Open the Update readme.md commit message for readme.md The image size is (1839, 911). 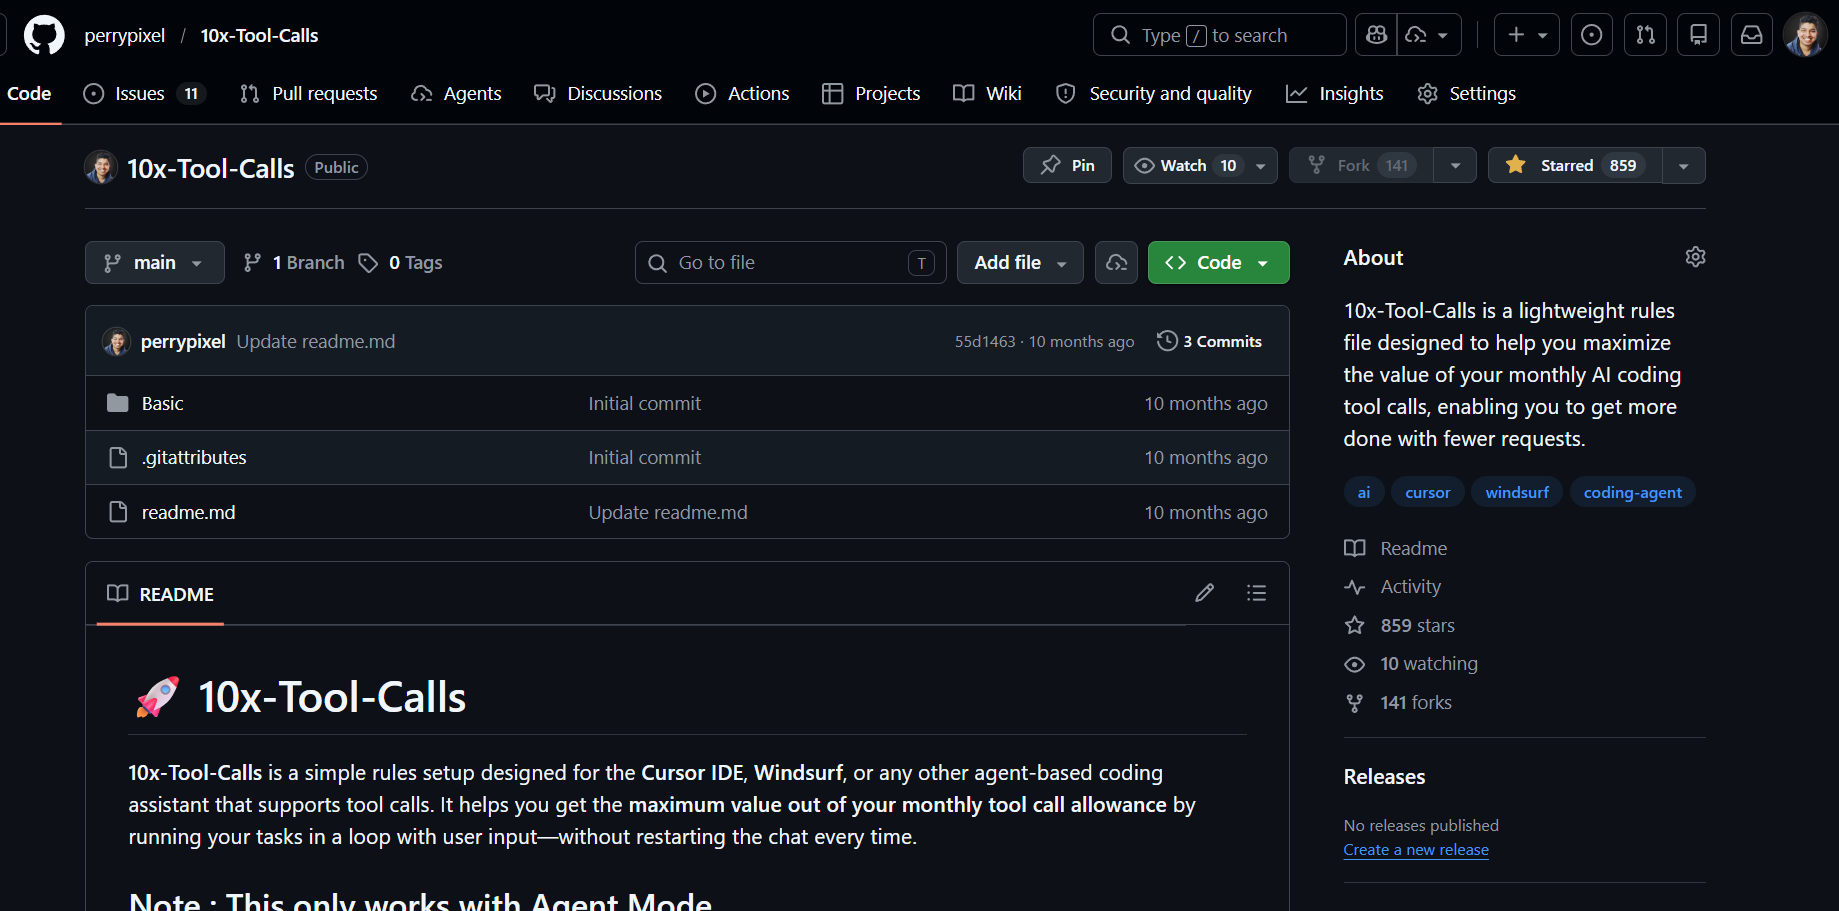668,512
